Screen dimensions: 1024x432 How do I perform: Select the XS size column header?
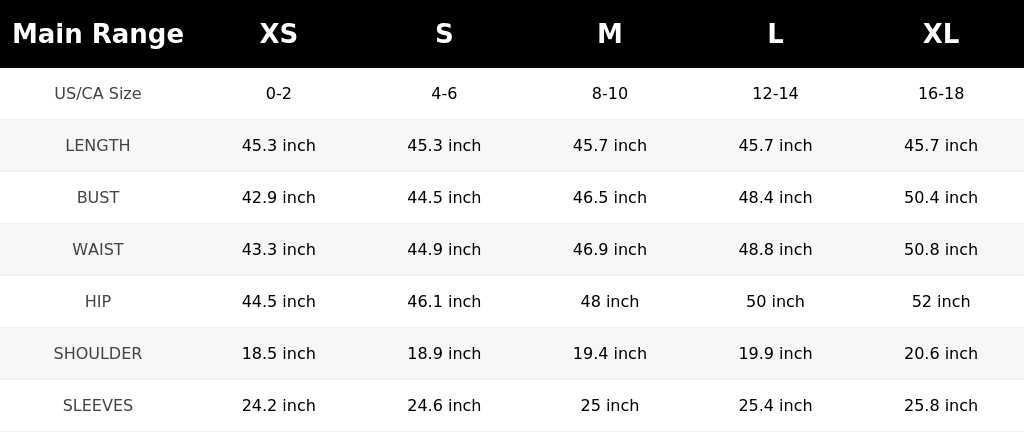click(x=279, y=34)
